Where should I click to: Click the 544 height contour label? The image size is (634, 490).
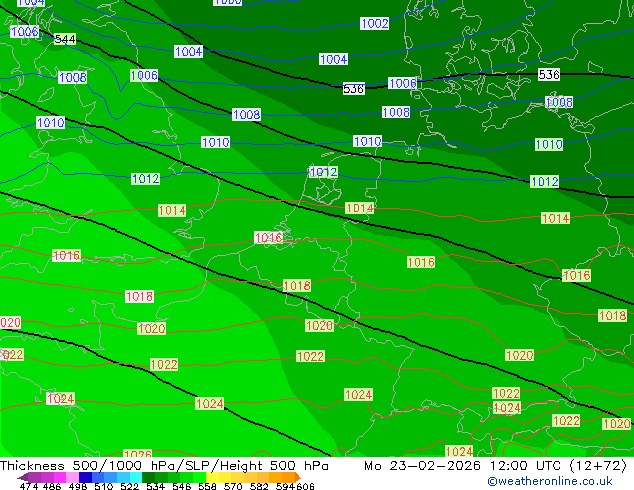pyautogui.click(x=65, y=39)
